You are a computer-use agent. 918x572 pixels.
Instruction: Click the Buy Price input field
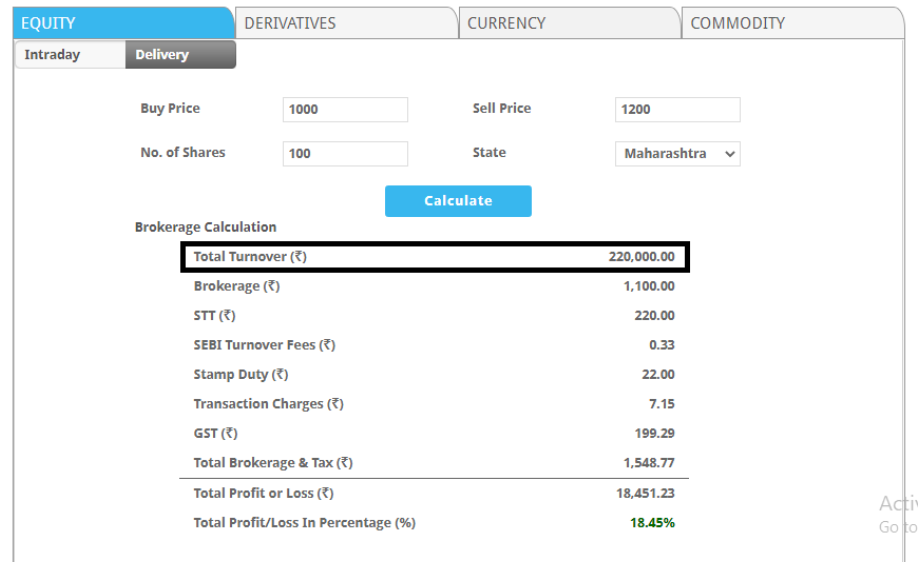[345, 110]
